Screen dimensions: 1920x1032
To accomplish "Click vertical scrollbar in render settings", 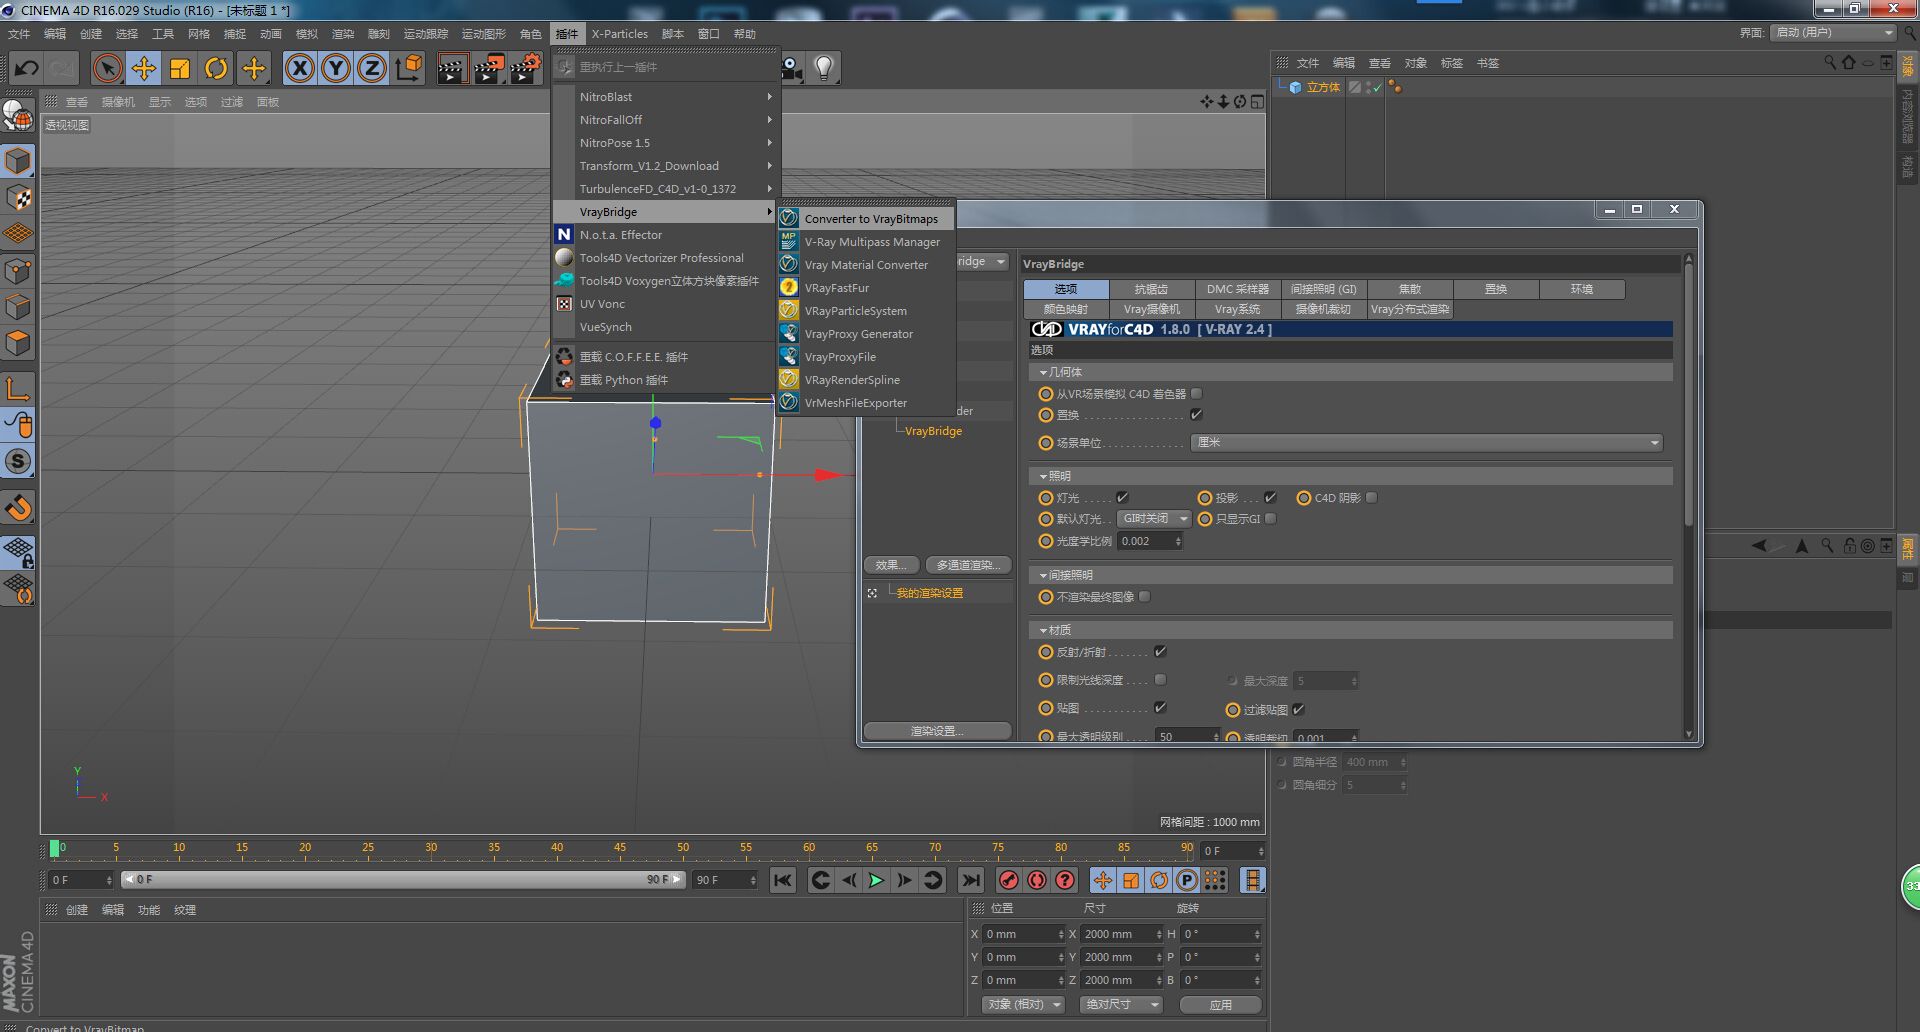I will coord(1688,395).
